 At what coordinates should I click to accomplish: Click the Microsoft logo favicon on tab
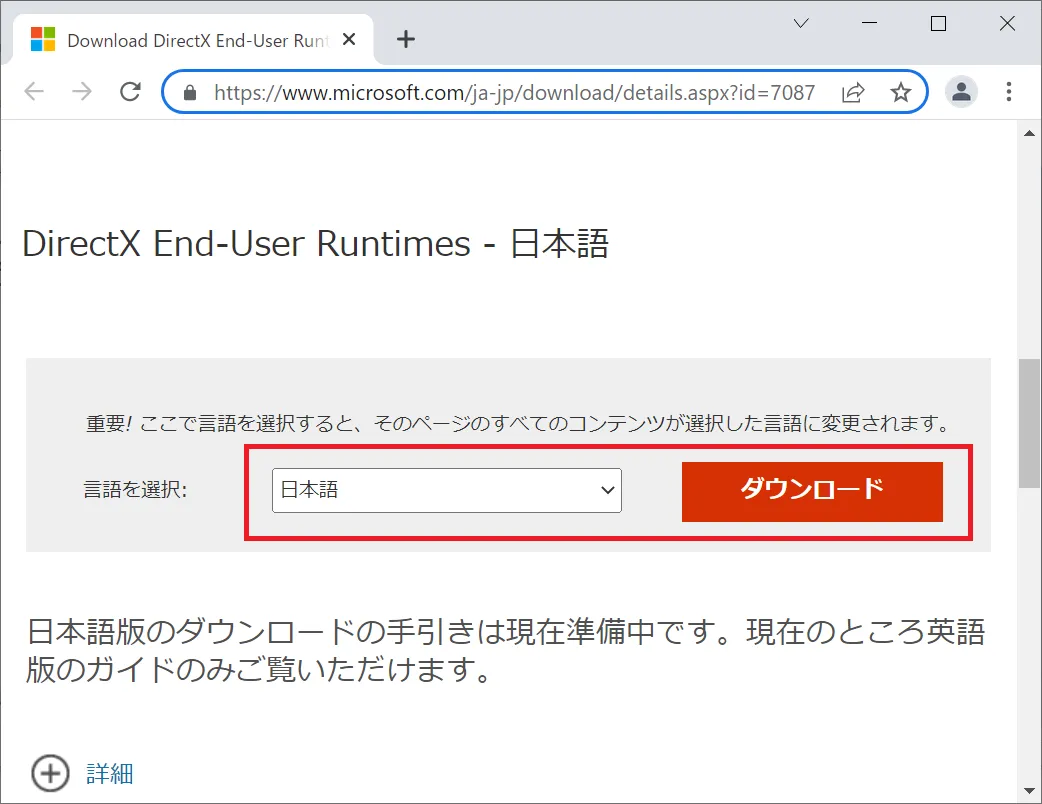pos(43,40)
